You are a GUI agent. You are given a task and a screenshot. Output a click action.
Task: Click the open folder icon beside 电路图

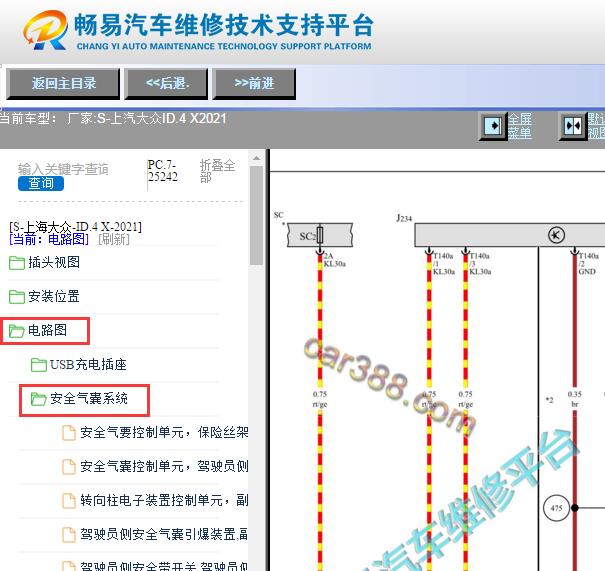pos(17,331)
